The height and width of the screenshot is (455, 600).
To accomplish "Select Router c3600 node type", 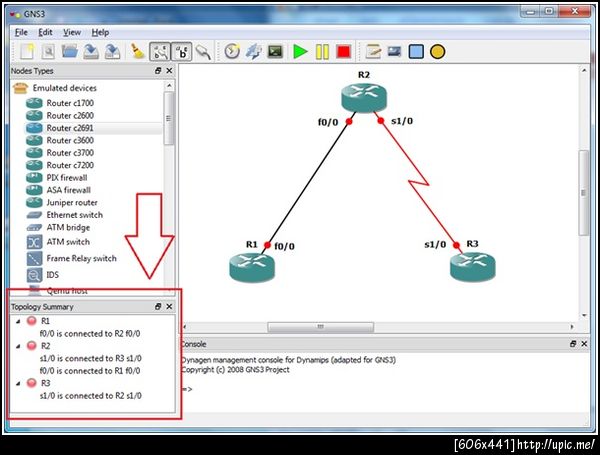I will click(x=70, y=140).
